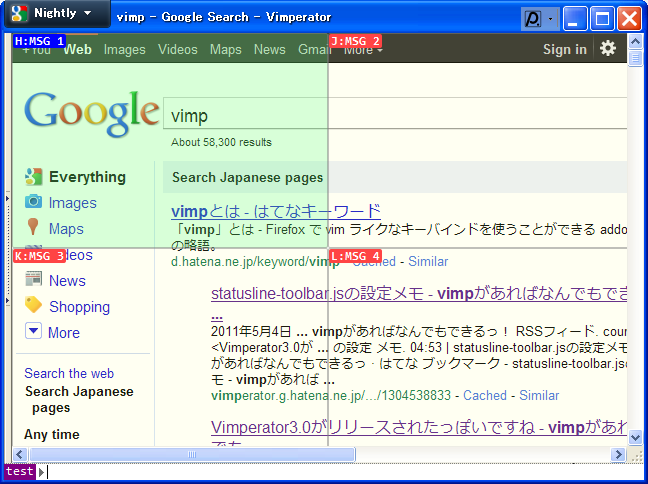Open the Nightly application menu

(x=57, y=13)
